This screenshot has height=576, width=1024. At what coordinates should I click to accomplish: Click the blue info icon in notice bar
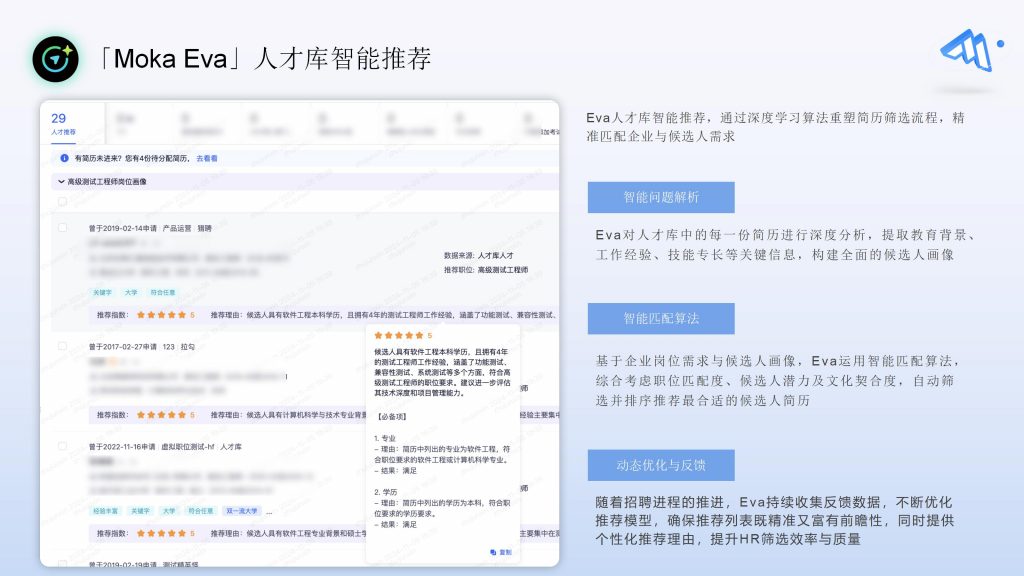pyautogui.click(x=65, y=158)
